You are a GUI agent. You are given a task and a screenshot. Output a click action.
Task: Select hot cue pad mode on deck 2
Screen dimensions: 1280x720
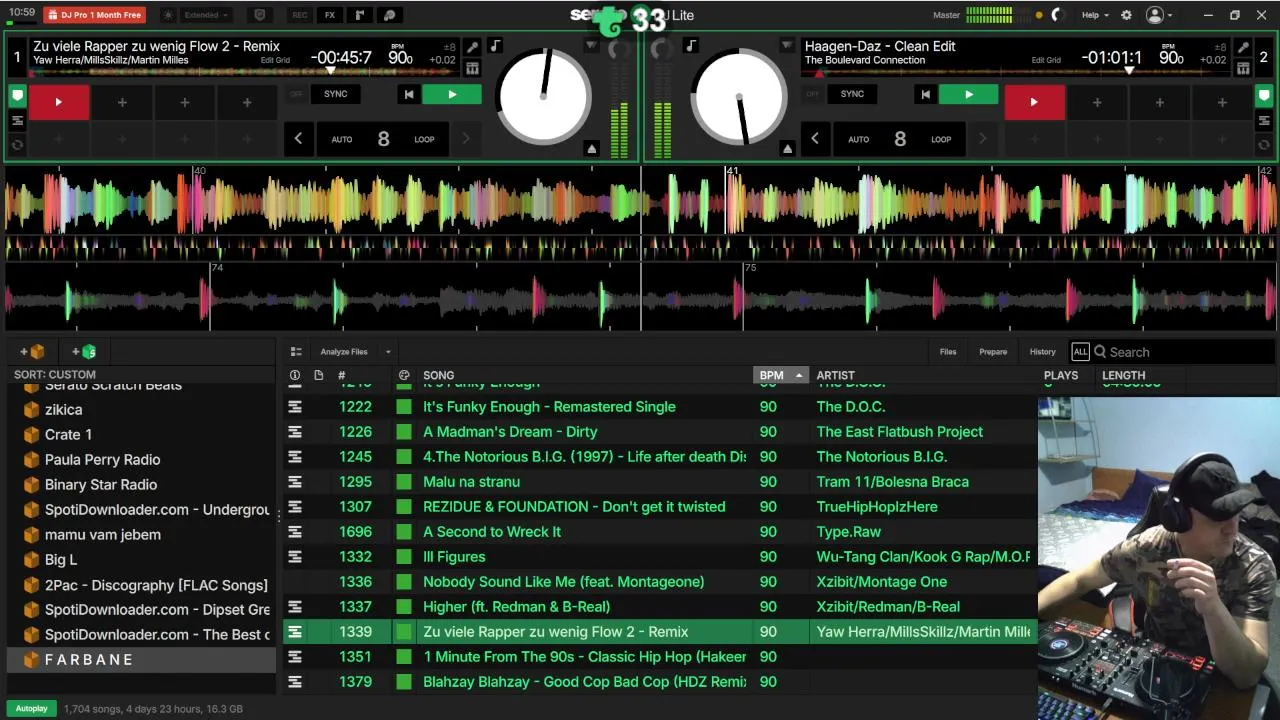pos(1264,97)
